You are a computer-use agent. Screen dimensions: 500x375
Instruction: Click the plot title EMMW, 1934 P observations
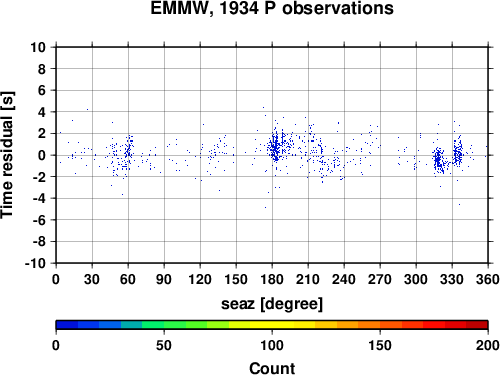coord(272,8)
